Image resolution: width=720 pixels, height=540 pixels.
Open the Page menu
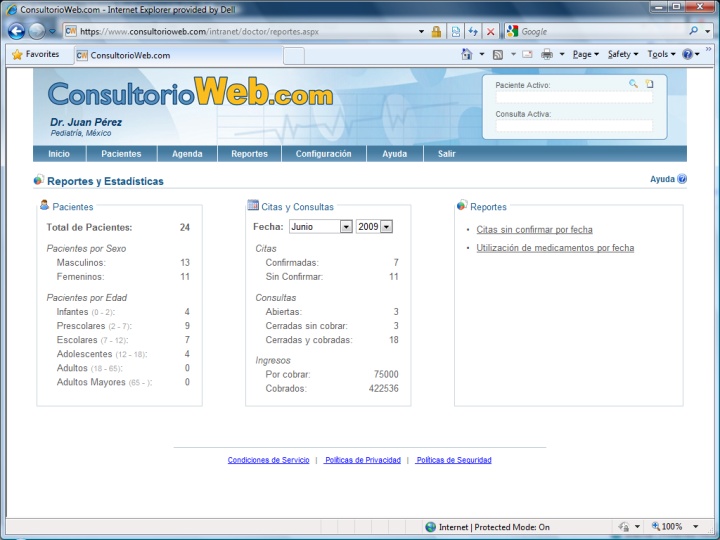point(586,54)
